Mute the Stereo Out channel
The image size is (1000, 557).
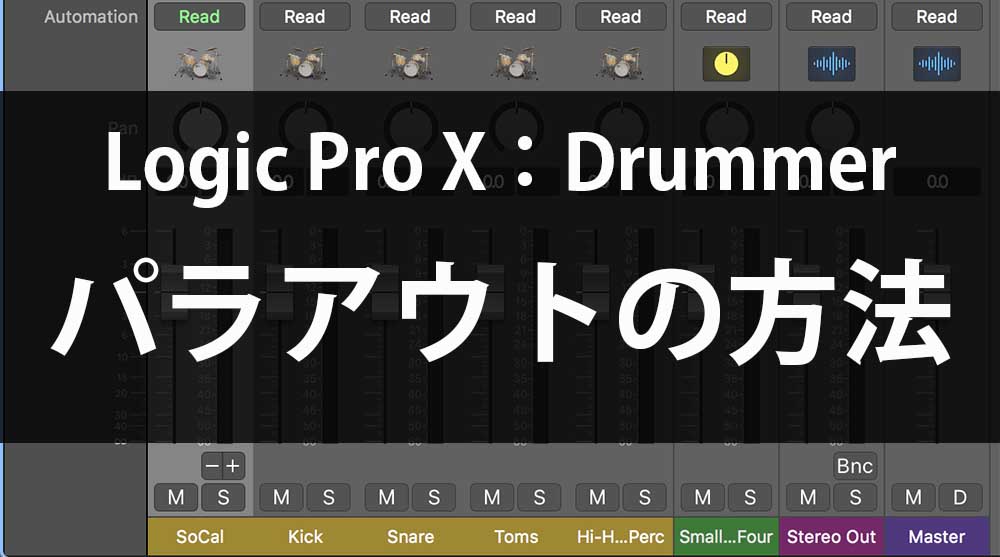tap(808, 497)
